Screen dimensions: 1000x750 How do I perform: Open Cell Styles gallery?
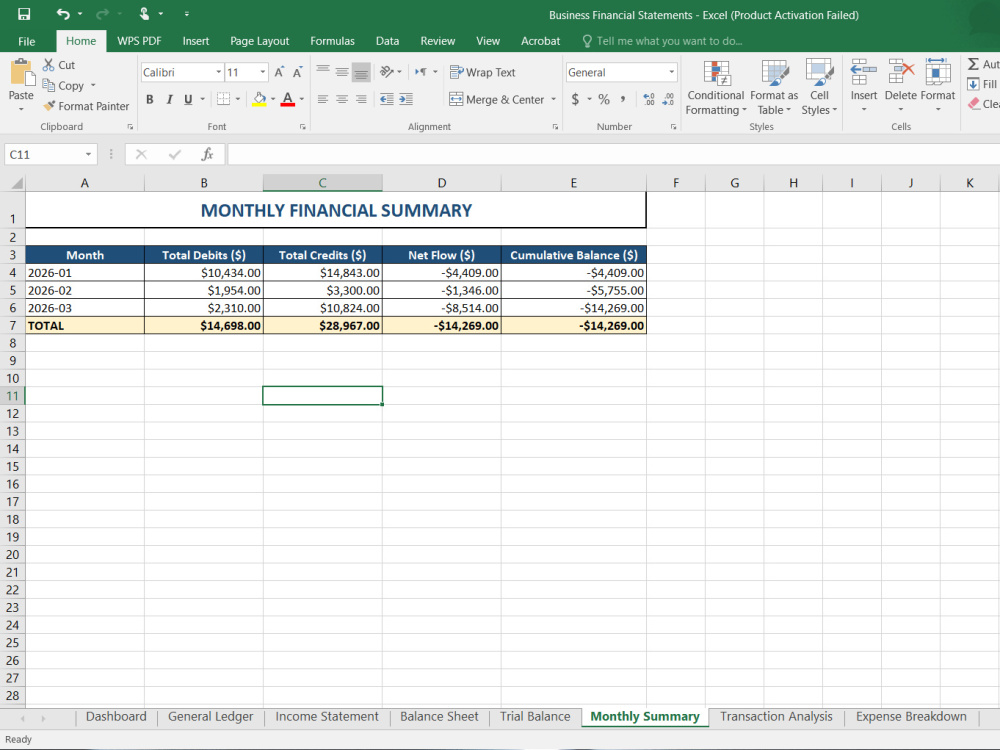[x=819, y=87]
